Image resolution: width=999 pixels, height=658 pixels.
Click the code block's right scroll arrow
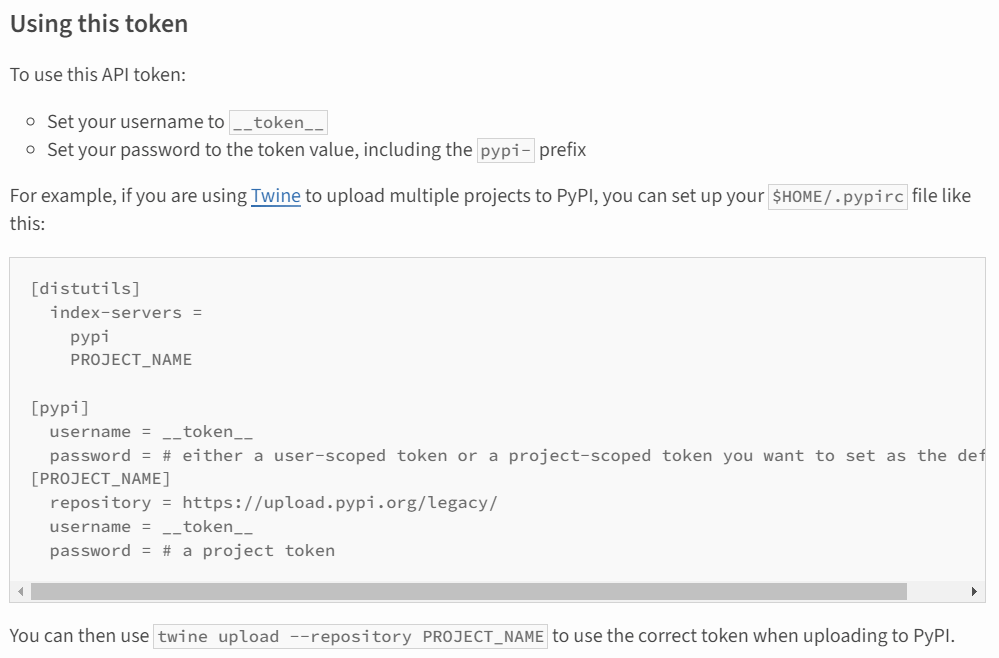[x=975, y=592]
